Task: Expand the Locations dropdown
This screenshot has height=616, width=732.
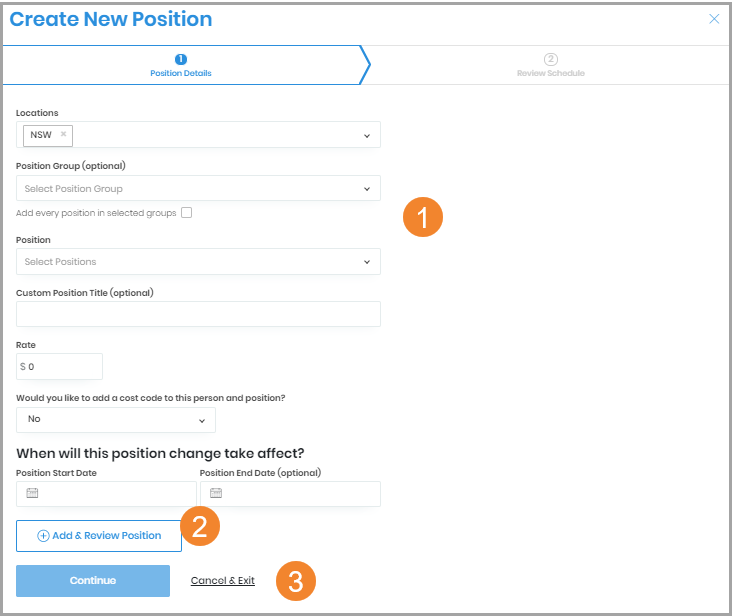Action: [366, 135]
